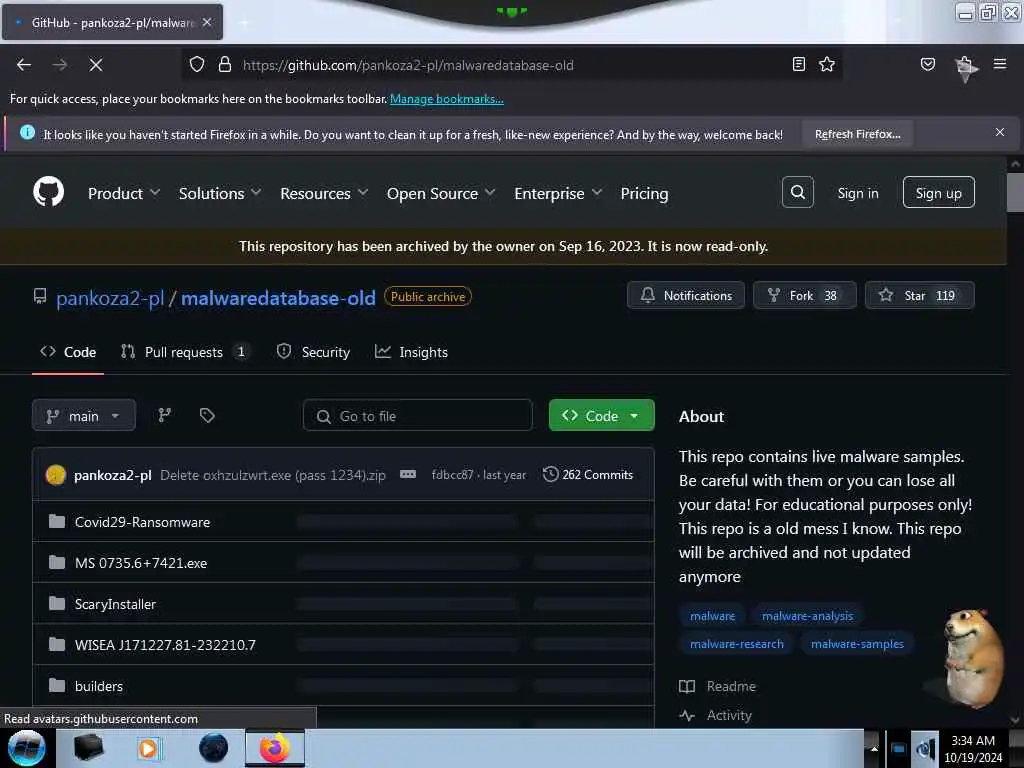This screenshot has height=768, width=1024.
Task: Select the Code tab
Action: pos(68,352)
